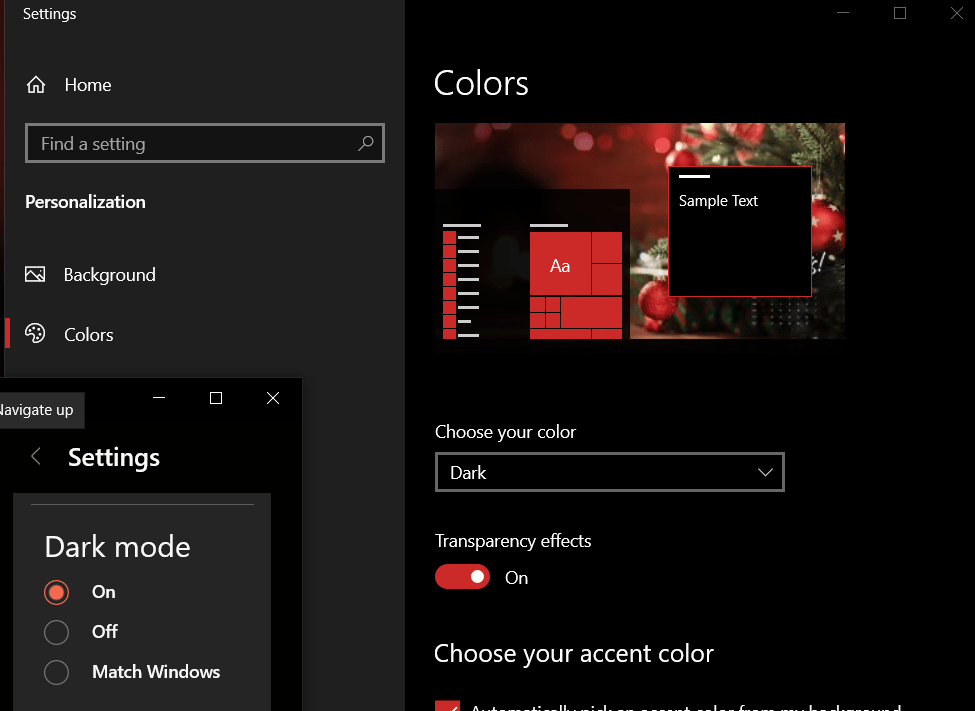This screenshot has width=975, height=711.
Task: Select the On radio button for Dark mode
Action: [x=56, y=592]
